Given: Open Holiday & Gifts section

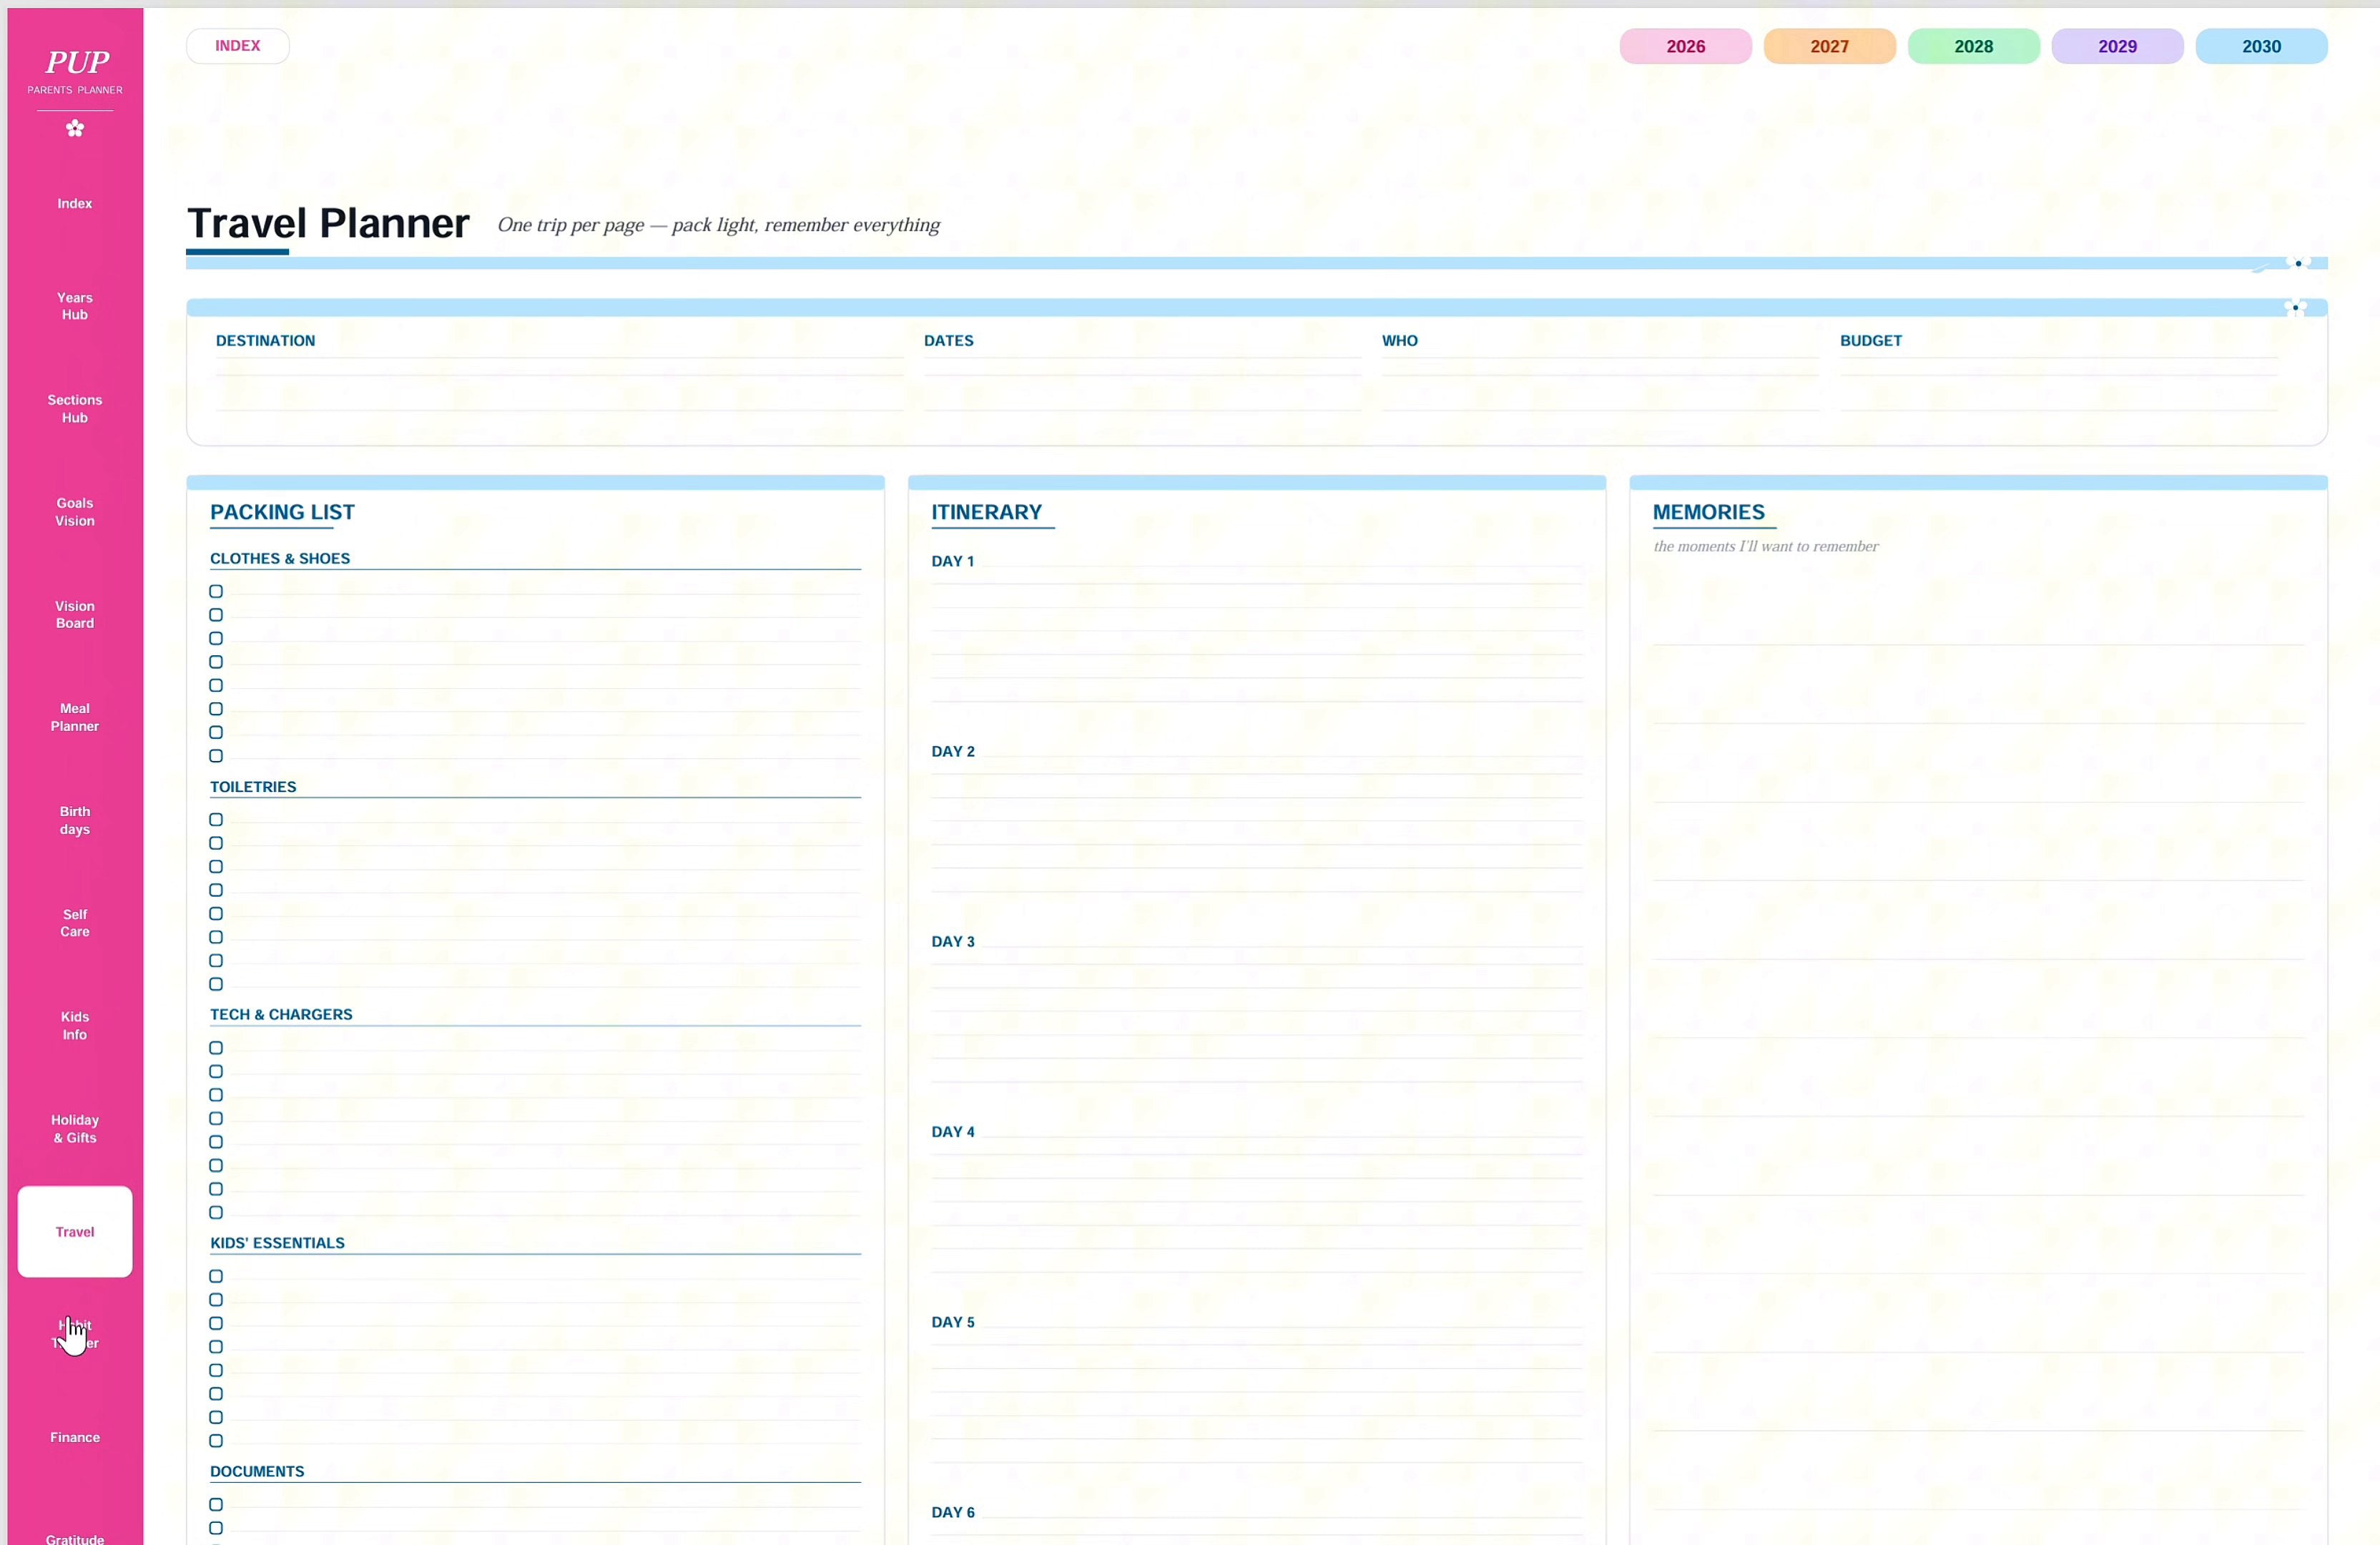Looking at the screenshot, I should 75,1129.
